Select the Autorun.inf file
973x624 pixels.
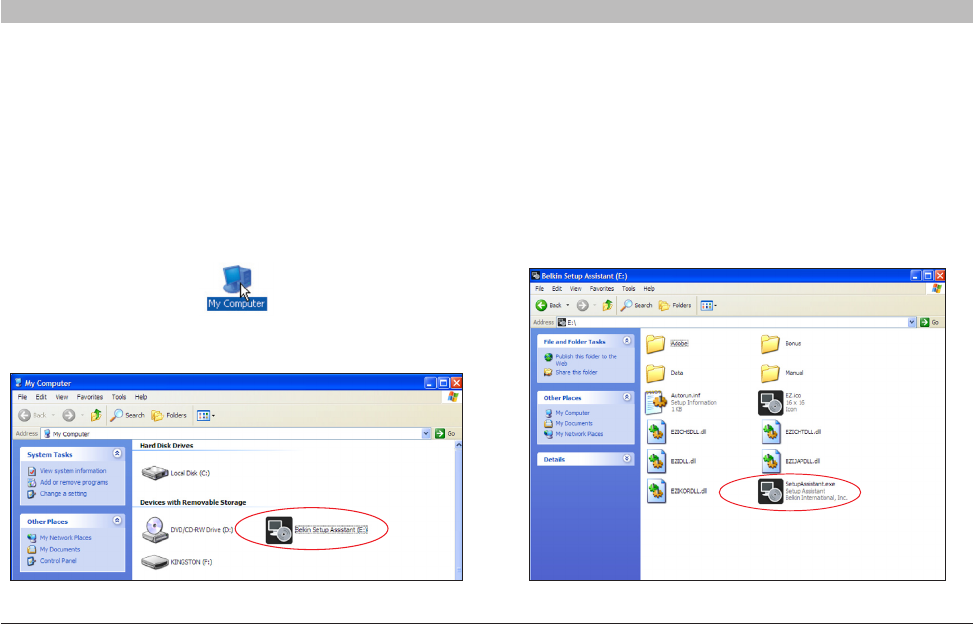[x=681, y=403]
